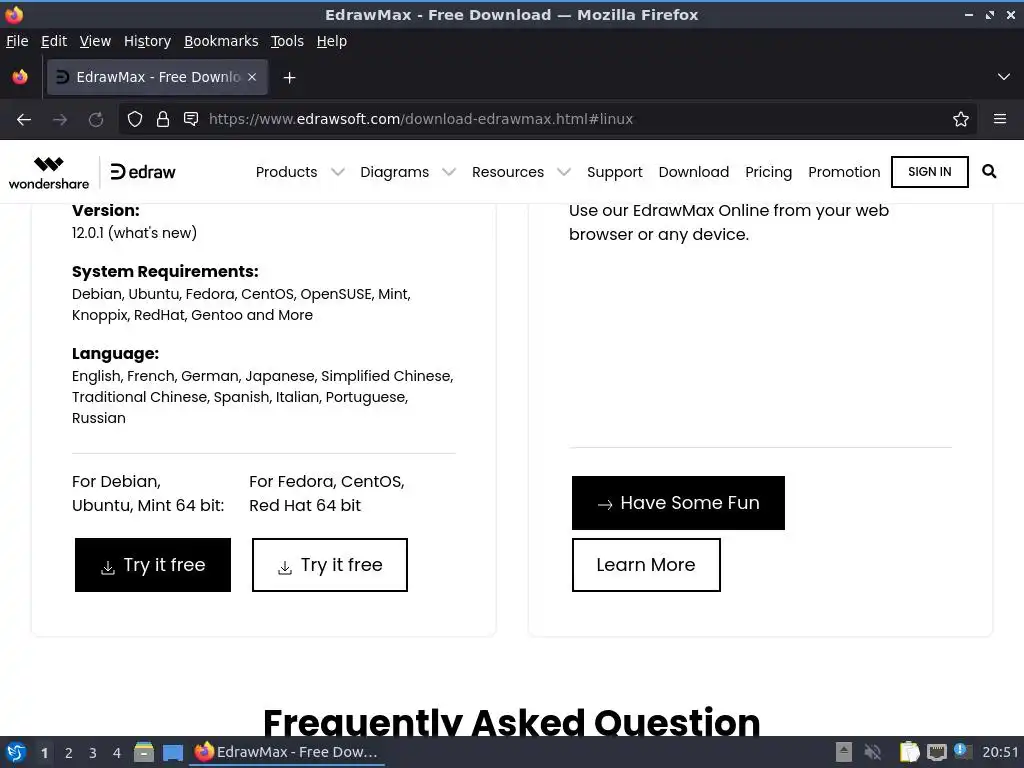Click the removable media eject tray icon
Viewport: 1024px width, 768px height.
point(844,752)
